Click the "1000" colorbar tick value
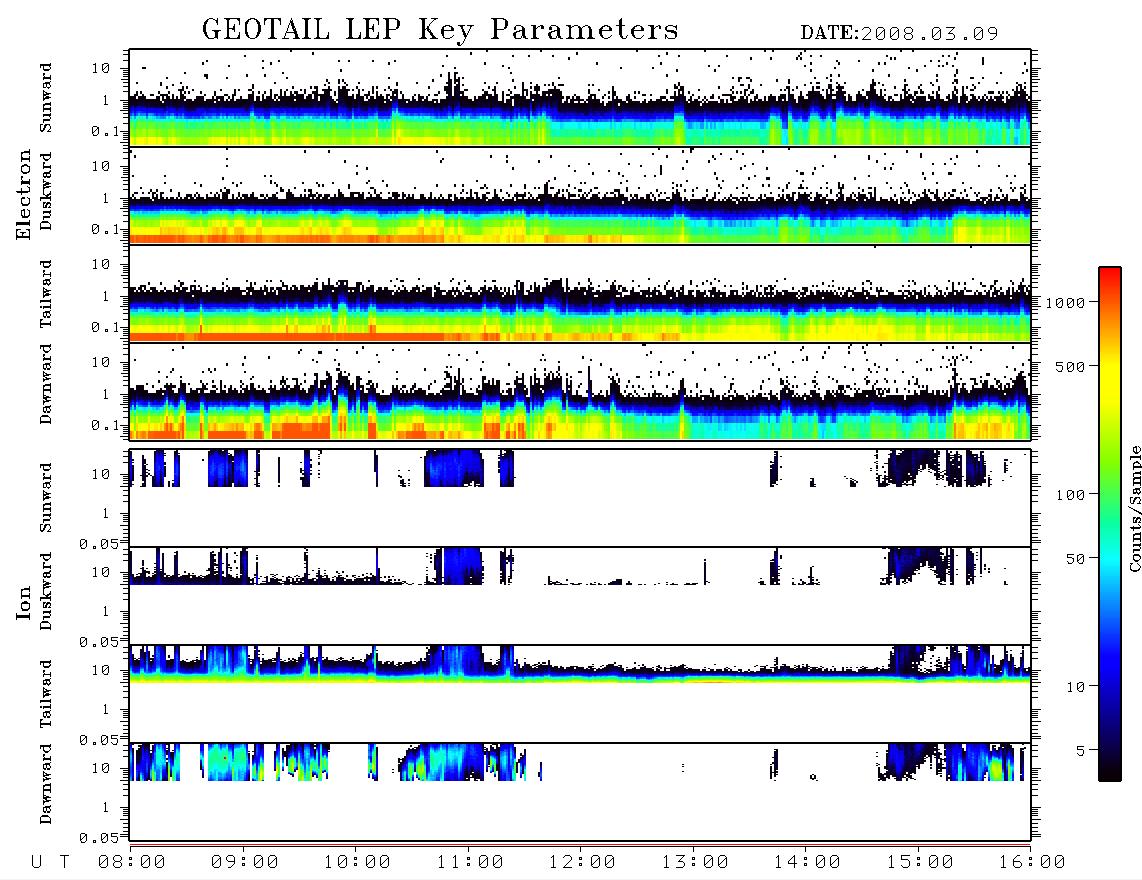The width and height of the screenshot is (1142, 880). point(1065,303)
